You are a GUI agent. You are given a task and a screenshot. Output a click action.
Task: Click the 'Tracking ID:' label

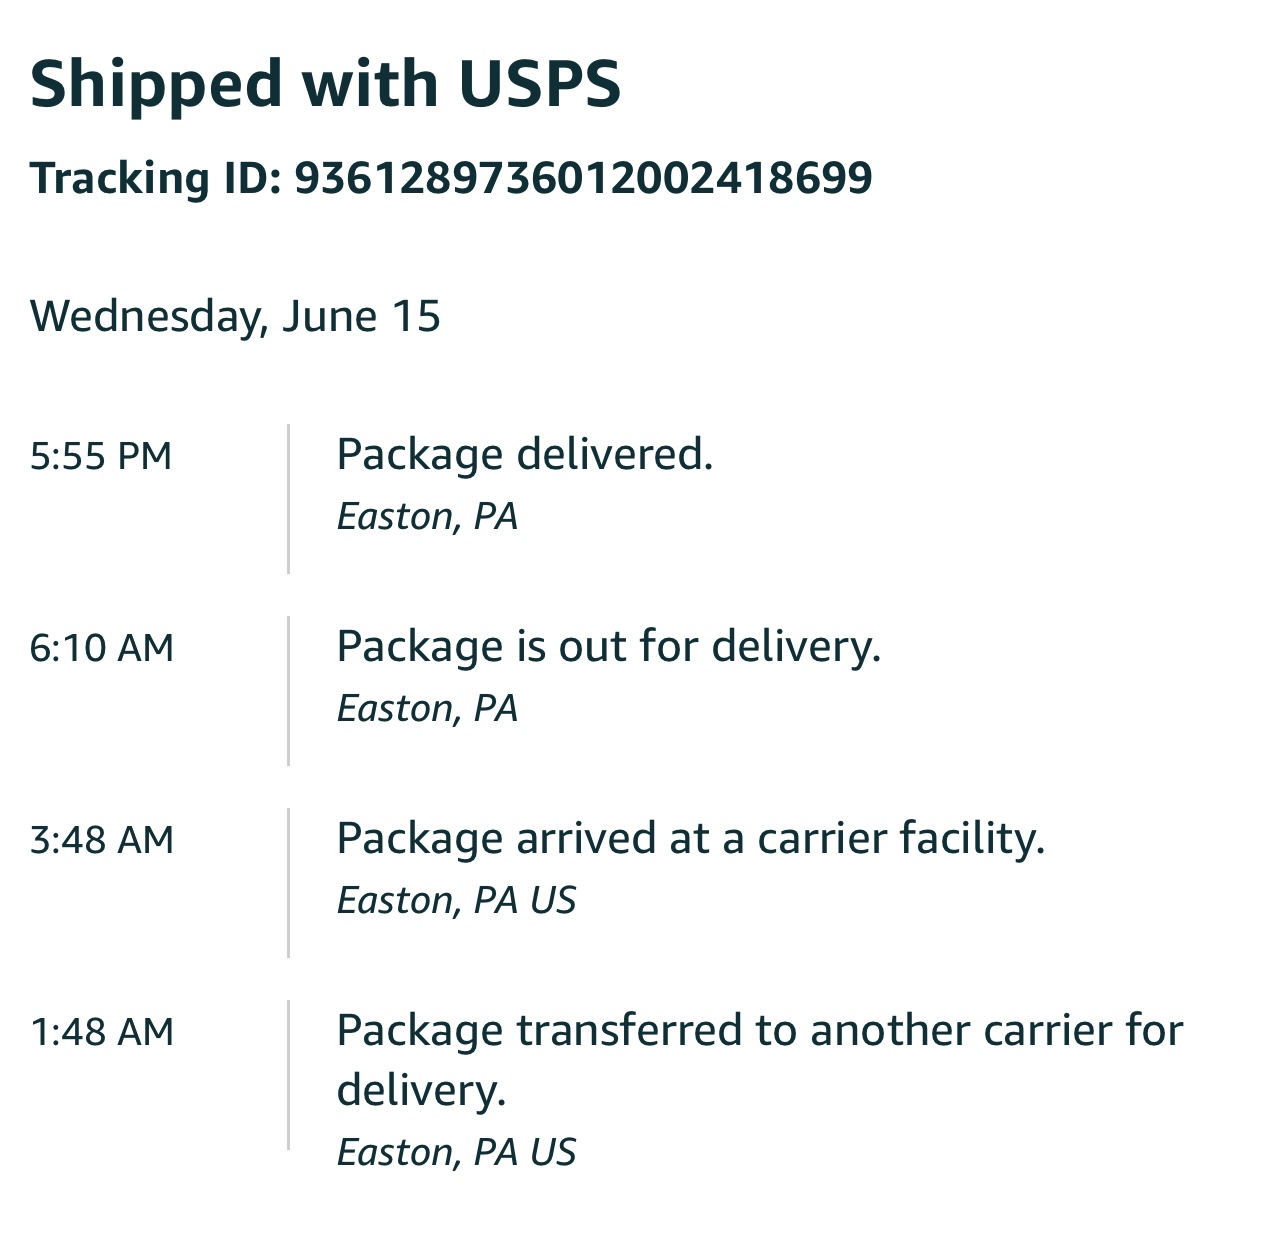[156, 178]
